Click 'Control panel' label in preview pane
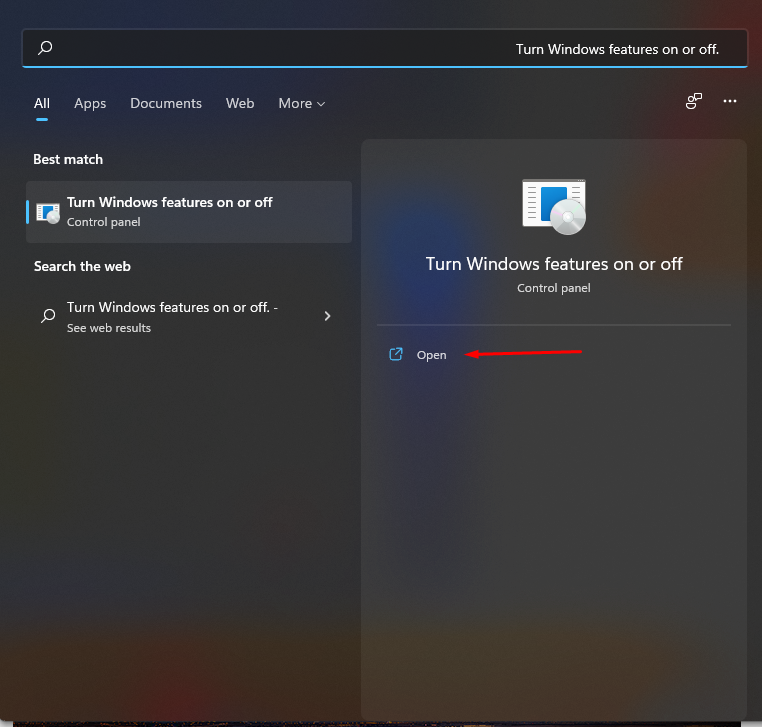This screenshot has height=727, width=762. point(554,288)
